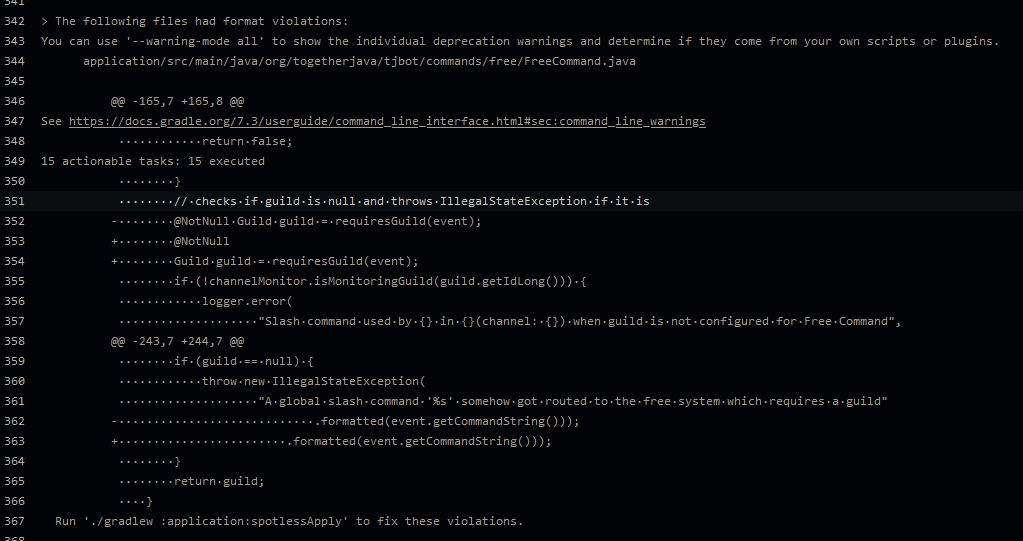Click the added '+ @NotNull' diff line
The height and width of the screenshot is (541, 1023).
[x=170, y=241]
